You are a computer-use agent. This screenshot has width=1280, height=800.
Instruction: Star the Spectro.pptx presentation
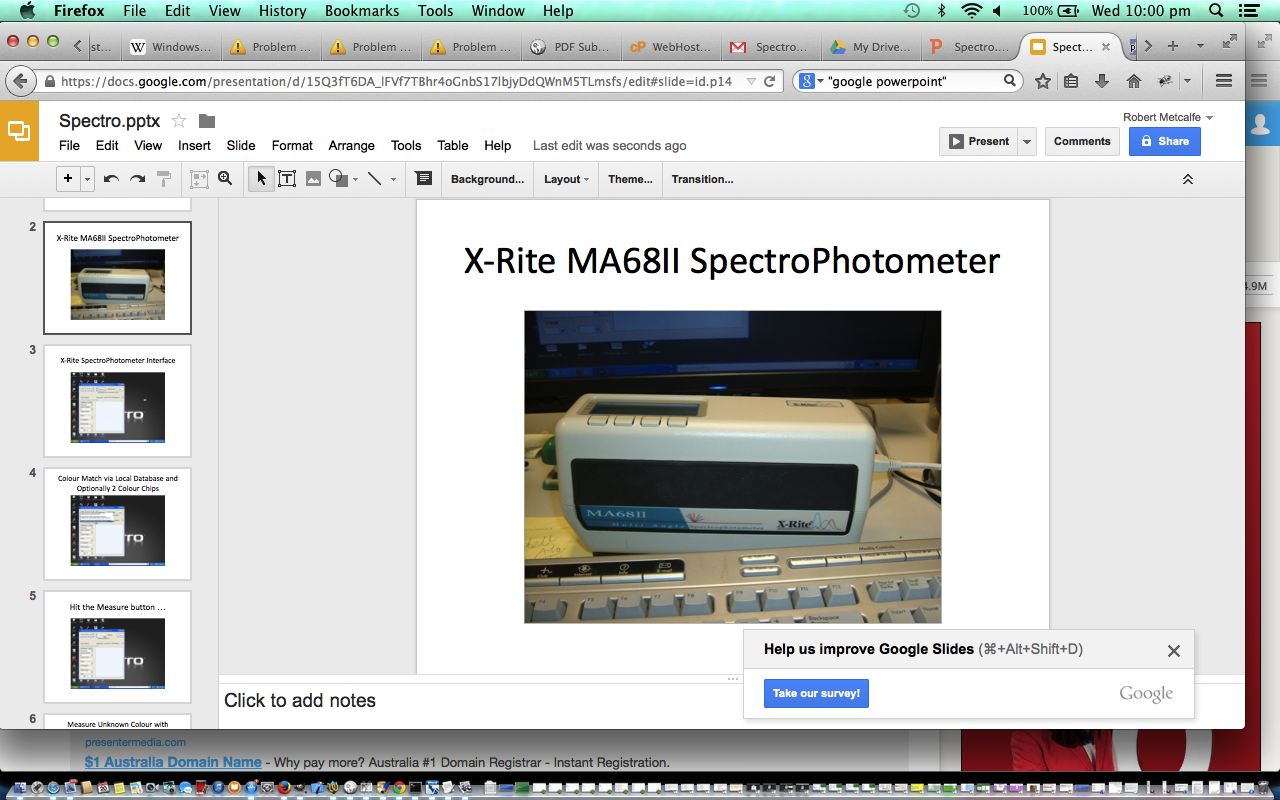pyautogui.click(x=179, y=121)
